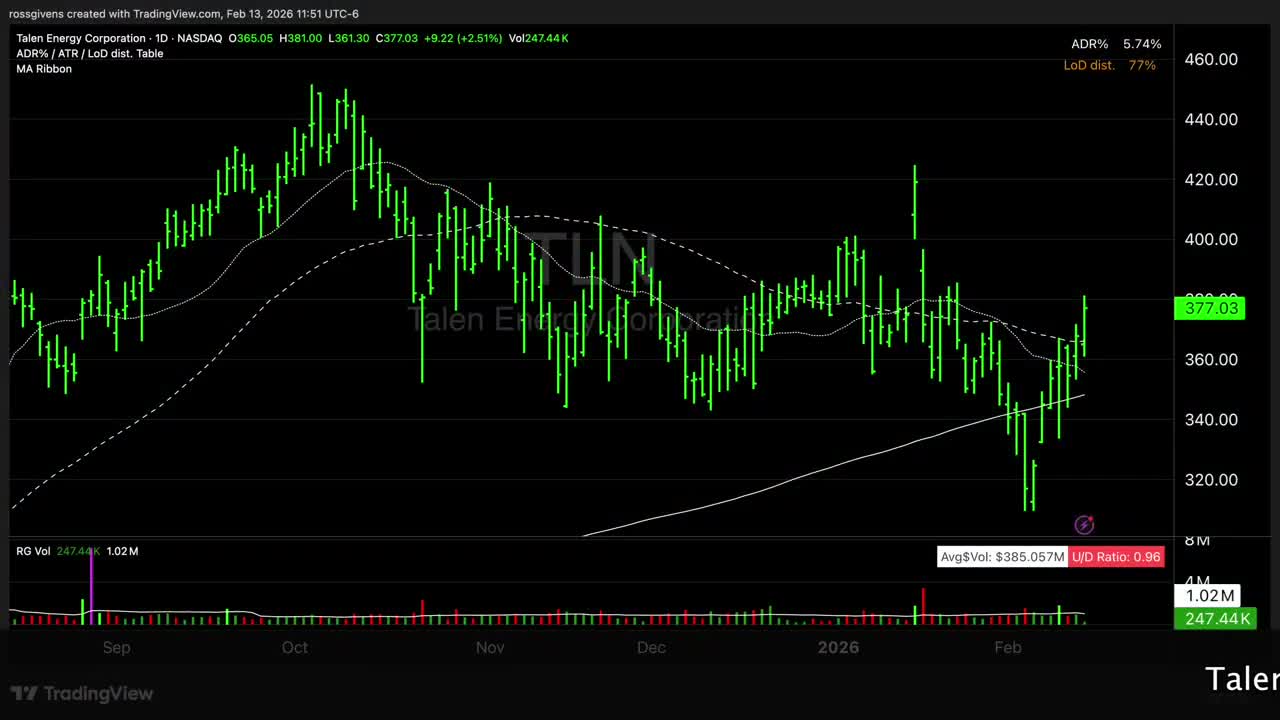1280x720 pixels.
Task: Open the 1D timeframe dropdown
Action: (163, 38)
